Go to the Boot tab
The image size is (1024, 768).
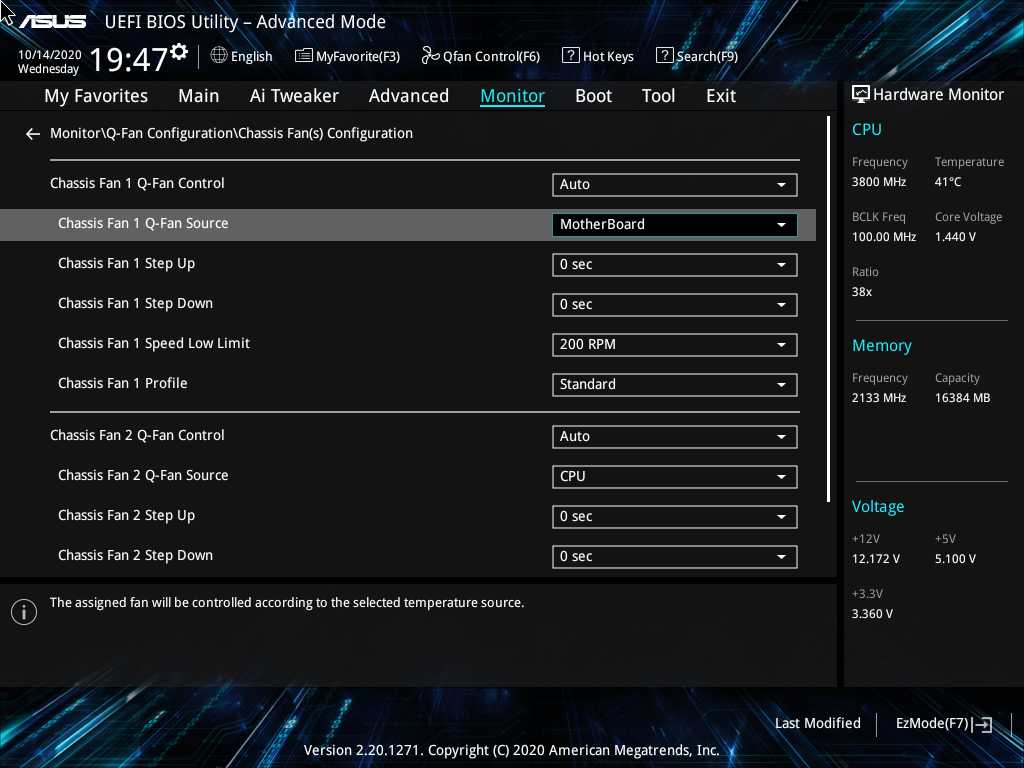(x=594, y=96)
